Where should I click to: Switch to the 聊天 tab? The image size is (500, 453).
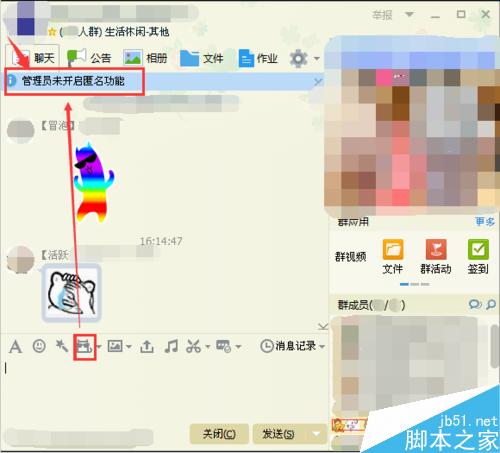(33, 58)
